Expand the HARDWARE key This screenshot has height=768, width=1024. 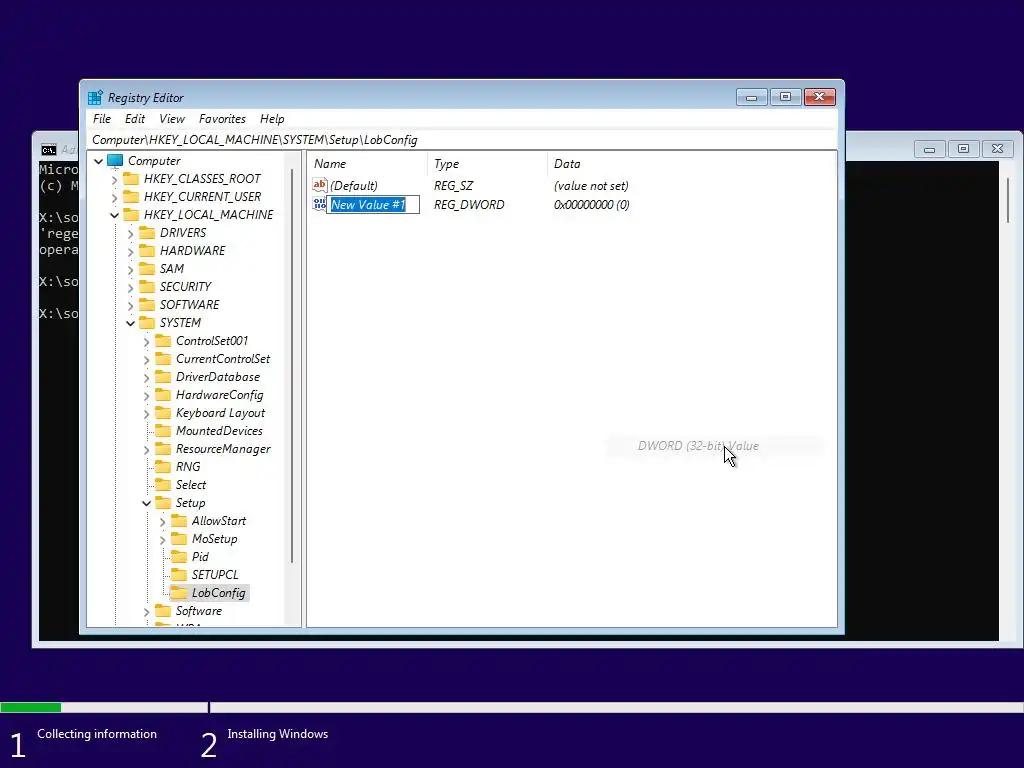[x=131, y=251]
